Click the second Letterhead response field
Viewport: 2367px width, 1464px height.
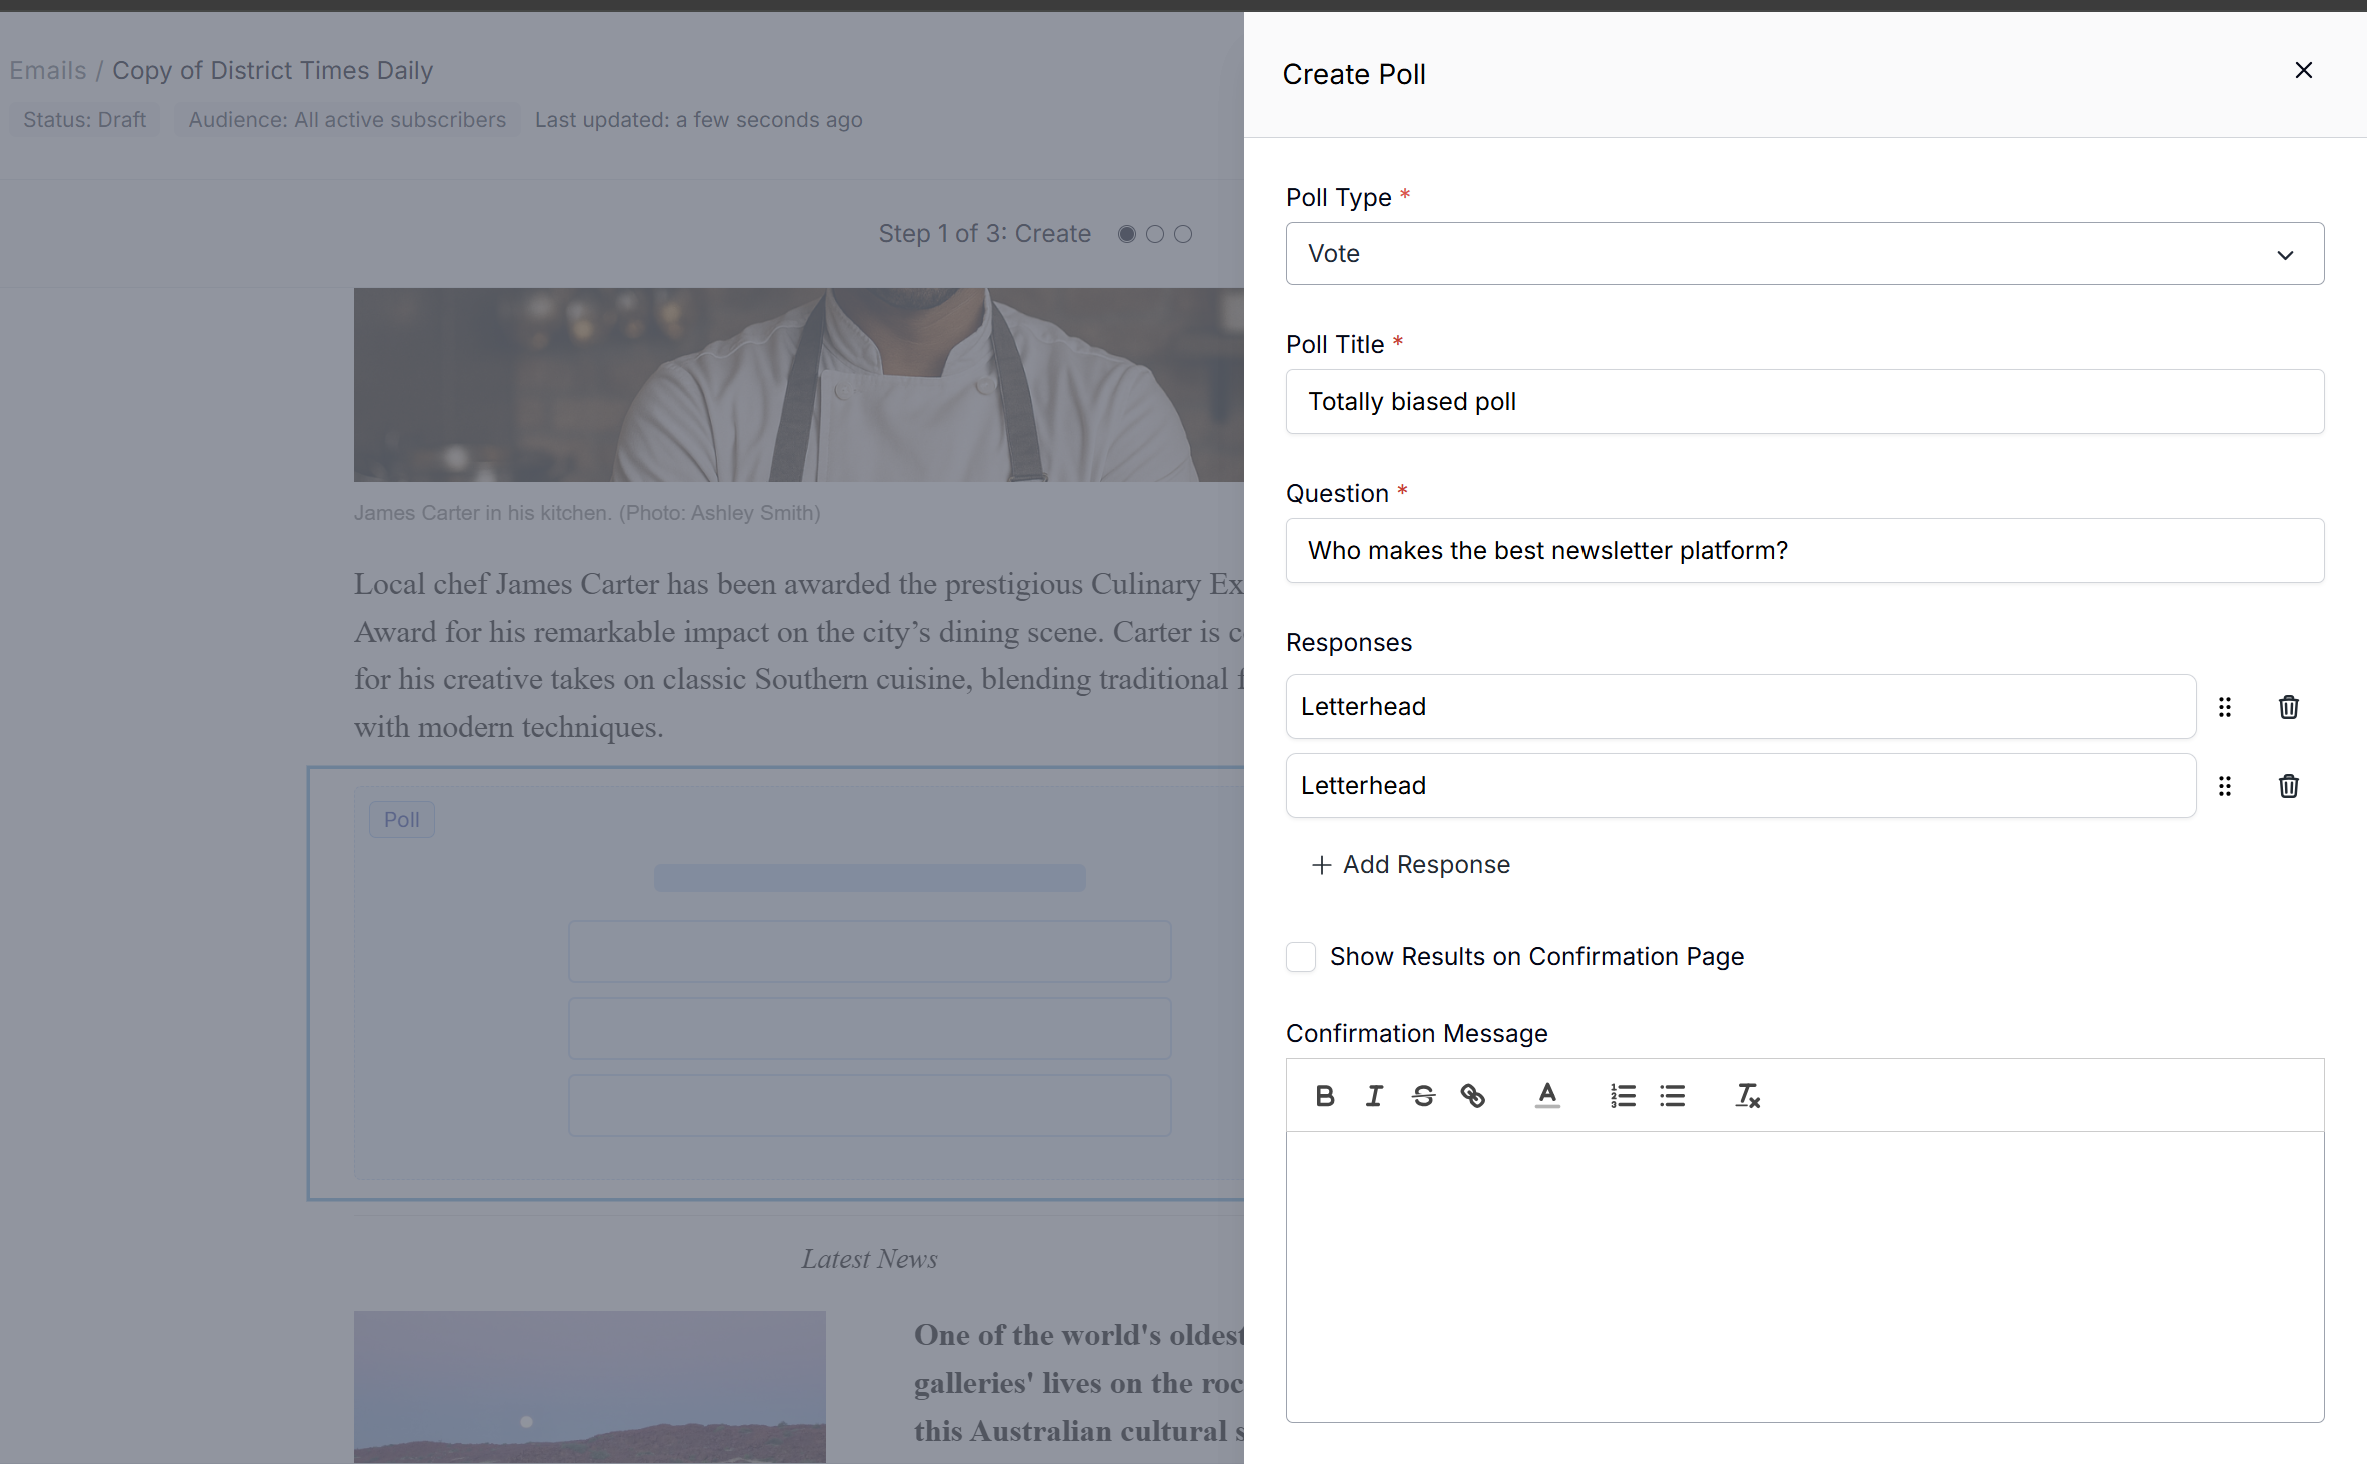[1740, 785]
